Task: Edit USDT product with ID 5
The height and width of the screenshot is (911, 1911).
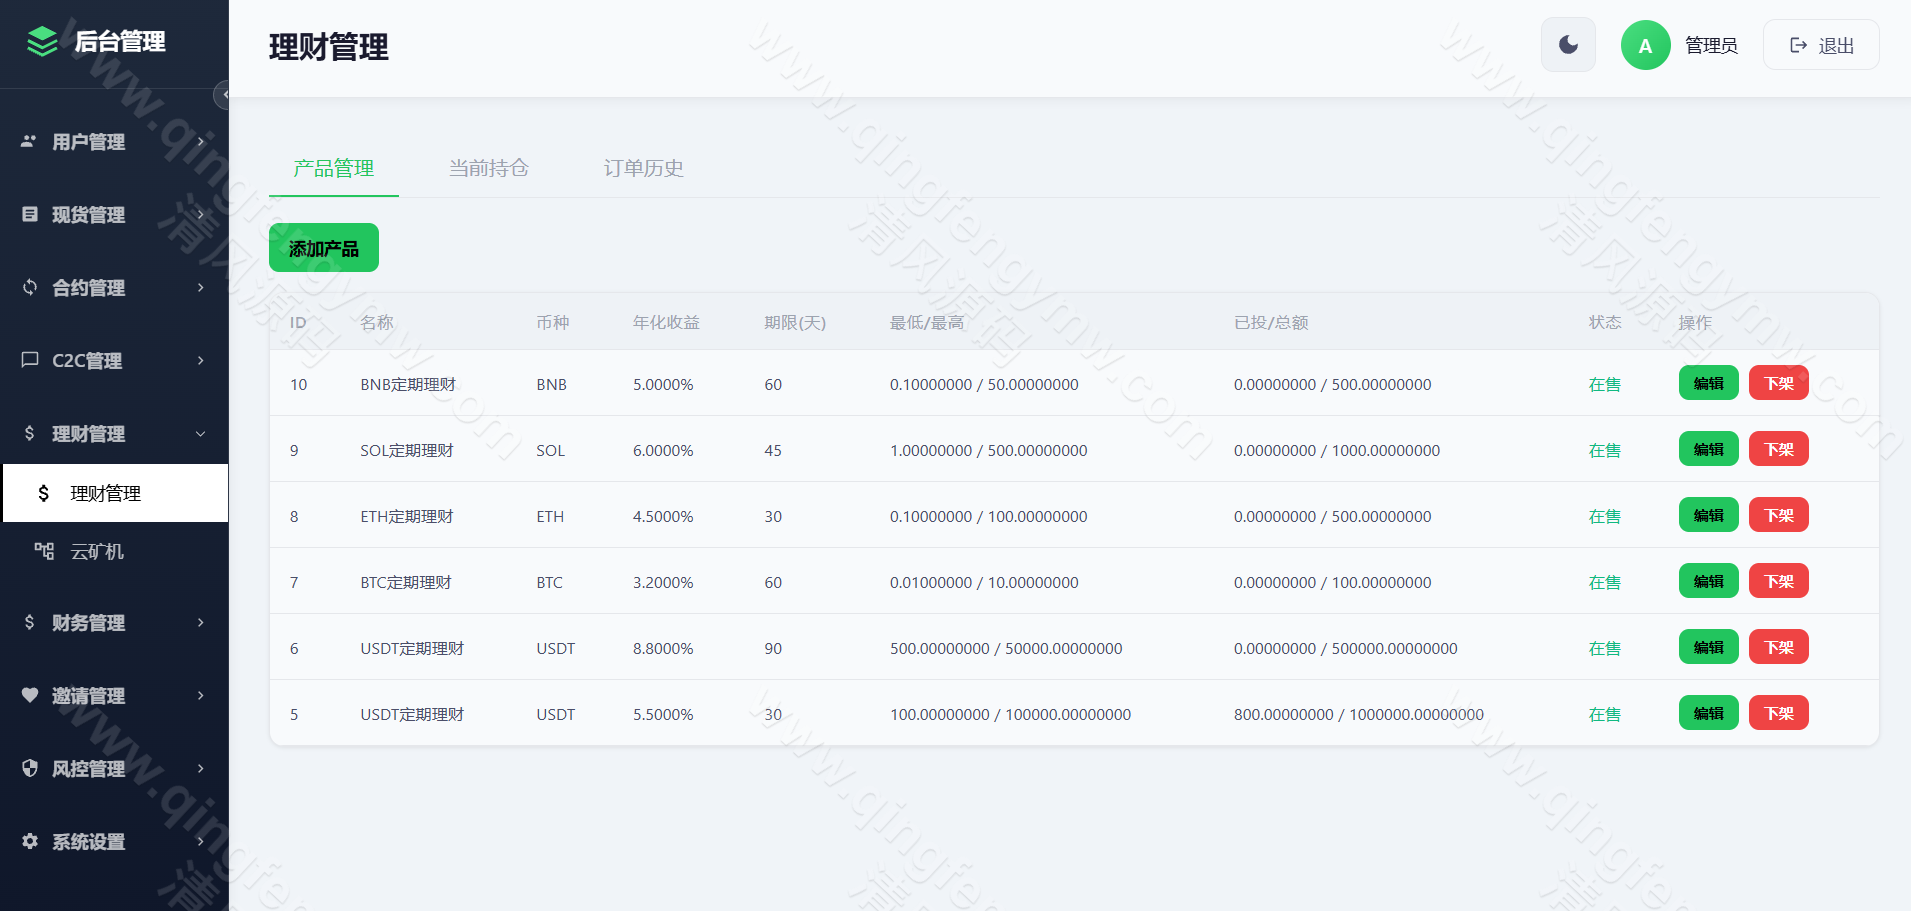Action: (1709, 713)
